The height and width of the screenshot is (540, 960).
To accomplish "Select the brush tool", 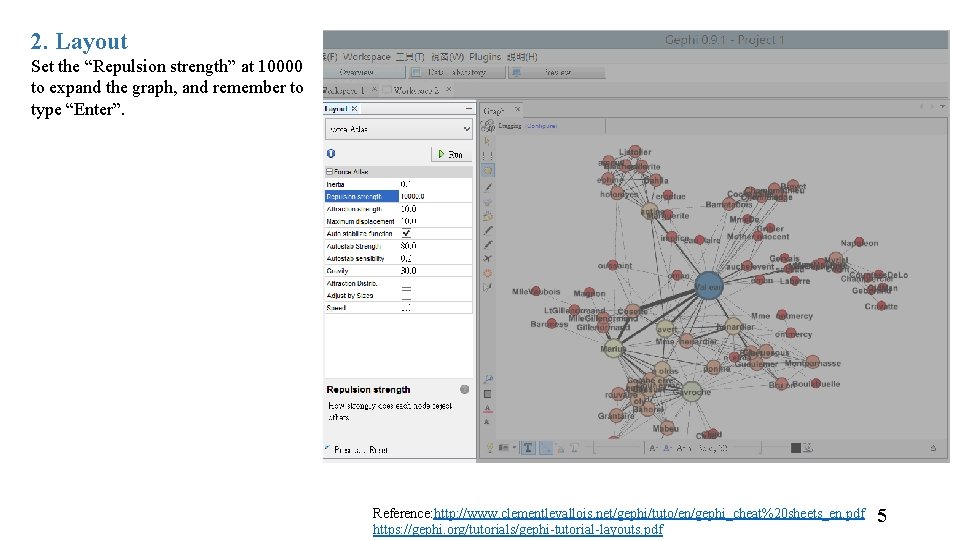I will 488,216.
